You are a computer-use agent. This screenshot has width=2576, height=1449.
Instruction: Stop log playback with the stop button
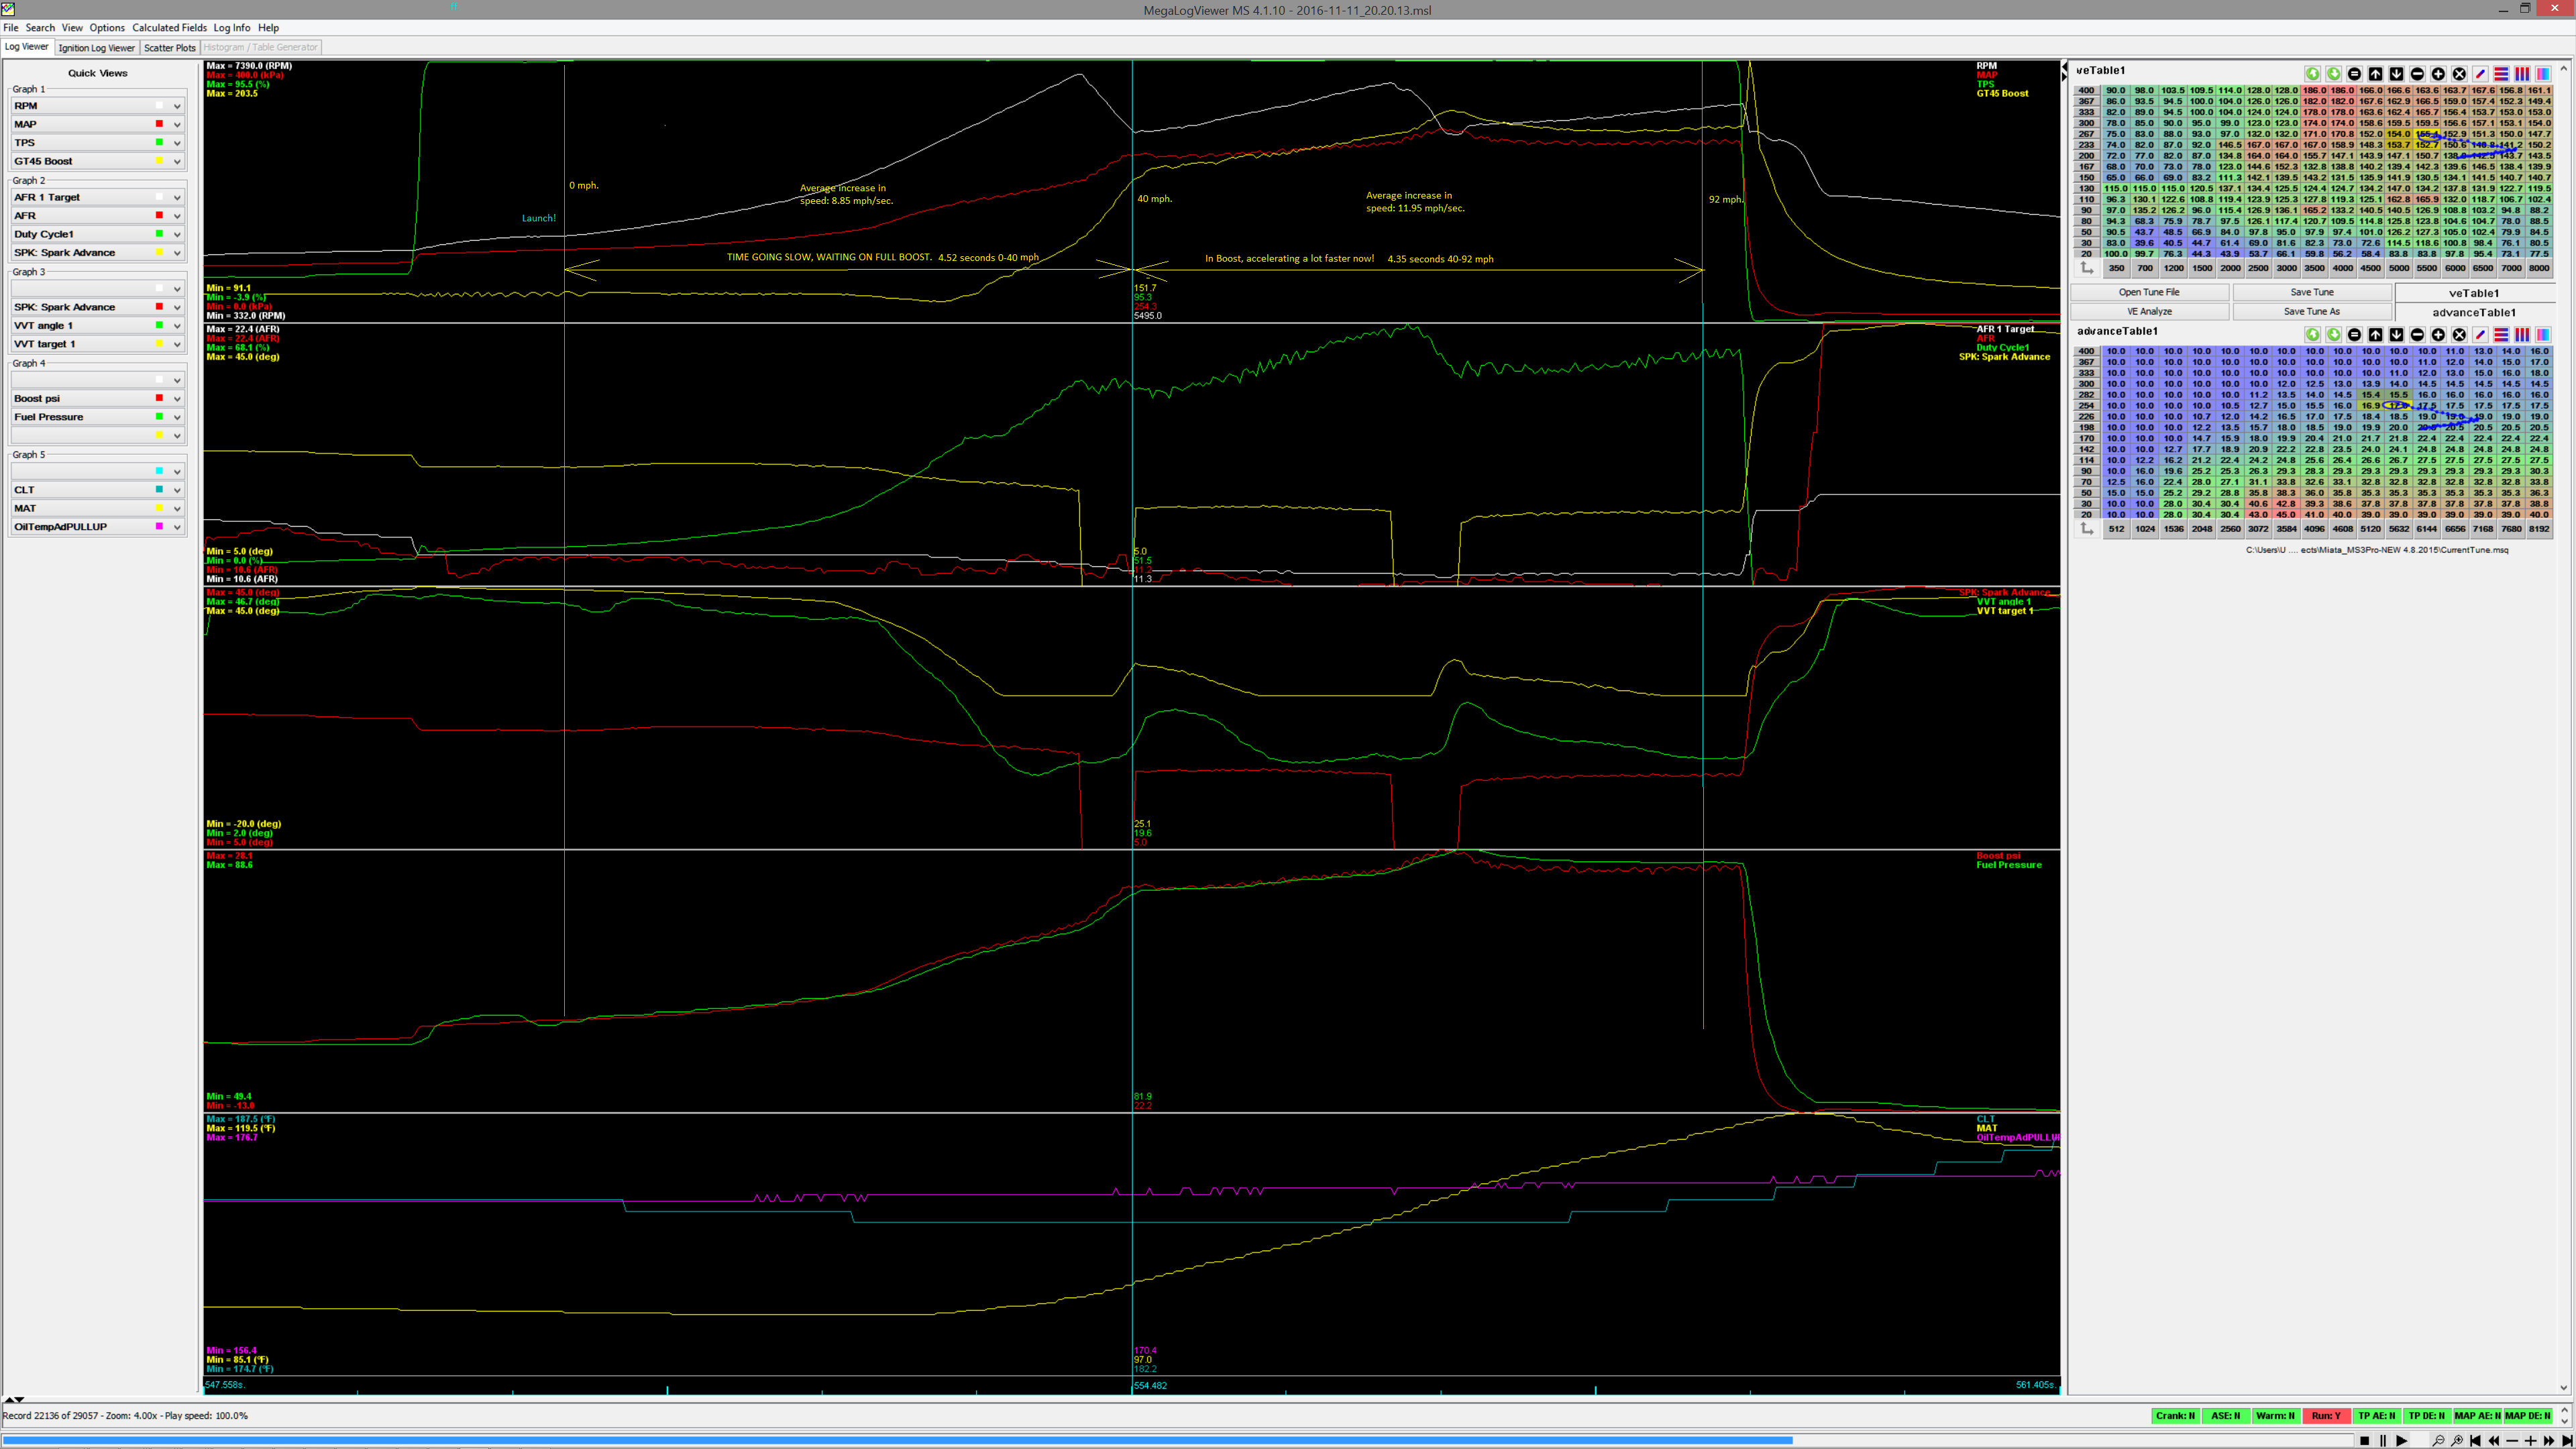tap(2365, 1441)
